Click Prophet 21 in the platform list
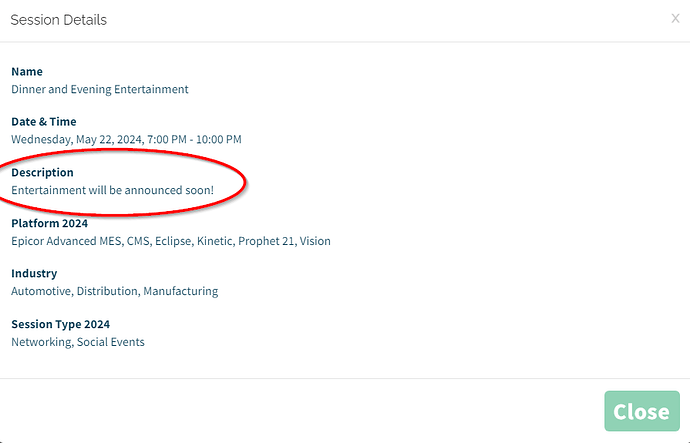 267,241
